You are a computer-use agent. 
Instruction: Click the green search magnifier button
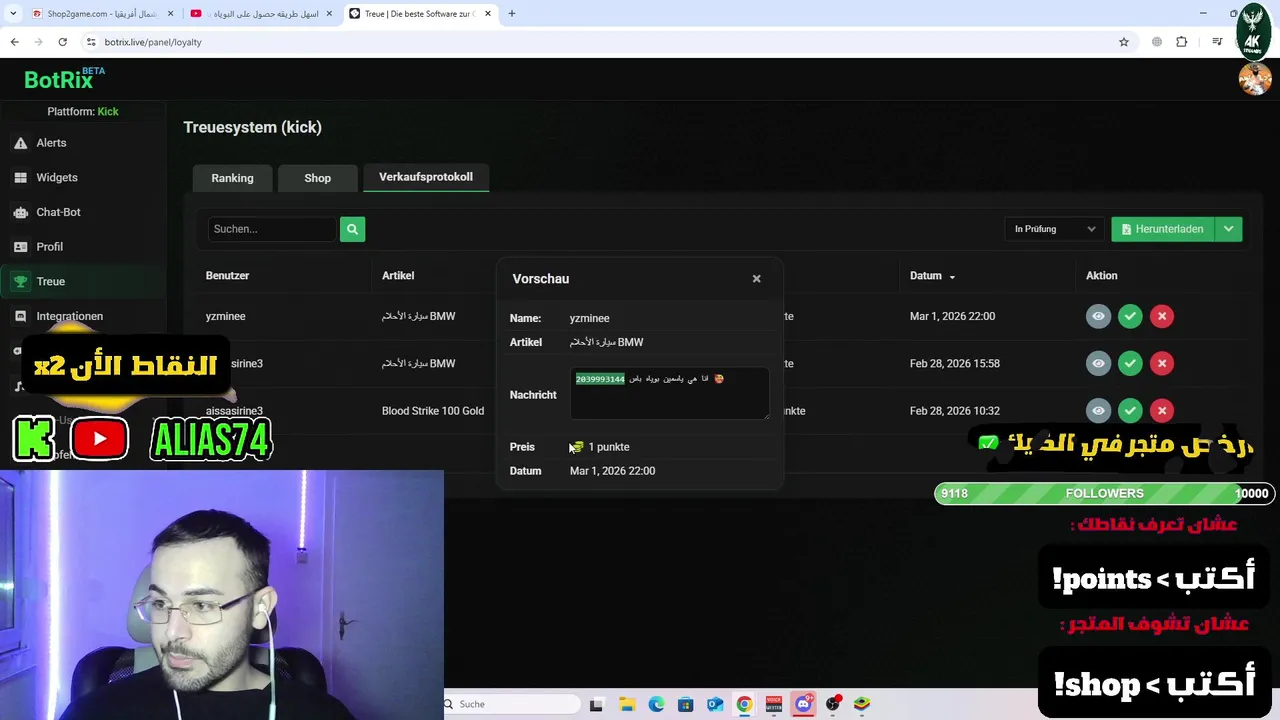pos(352,229)
